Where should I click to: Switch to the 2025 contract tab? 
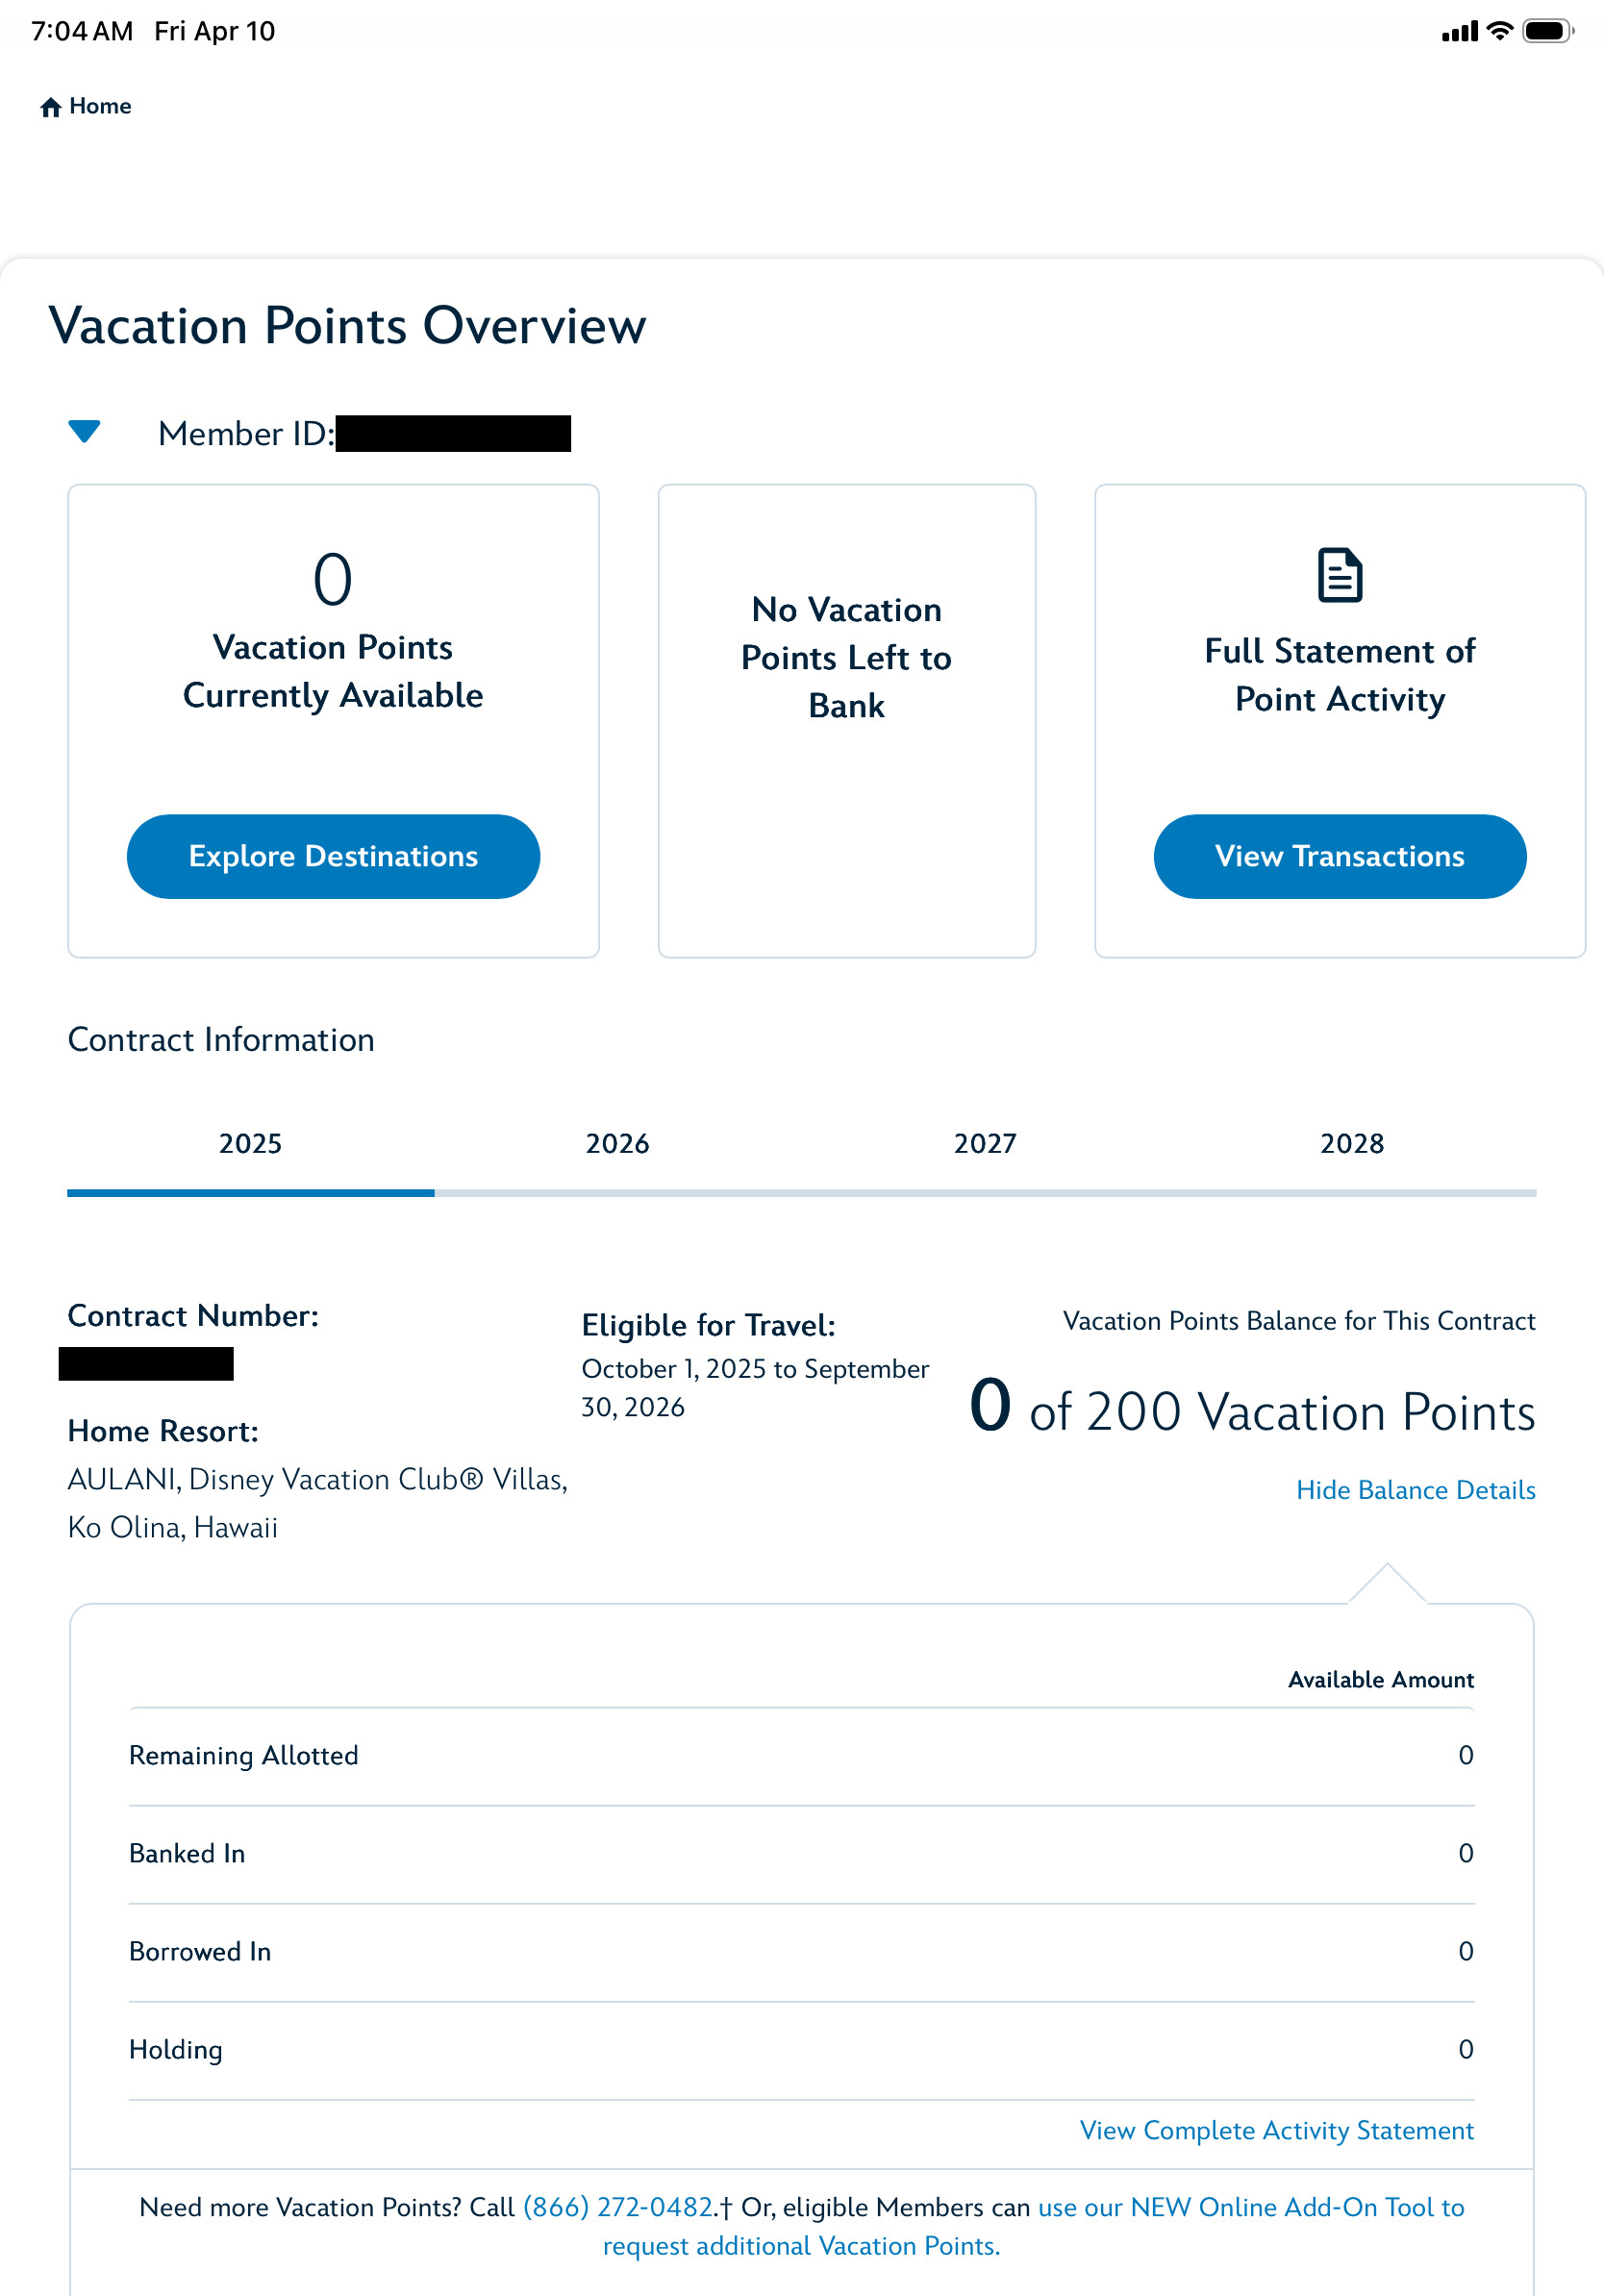click(250, 1143)
